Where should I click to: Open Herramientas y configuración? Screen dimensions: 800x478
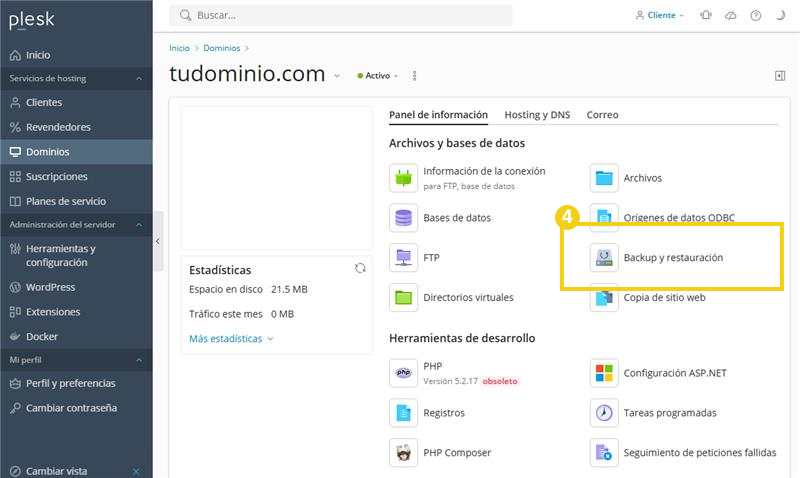tap(77, 256)
